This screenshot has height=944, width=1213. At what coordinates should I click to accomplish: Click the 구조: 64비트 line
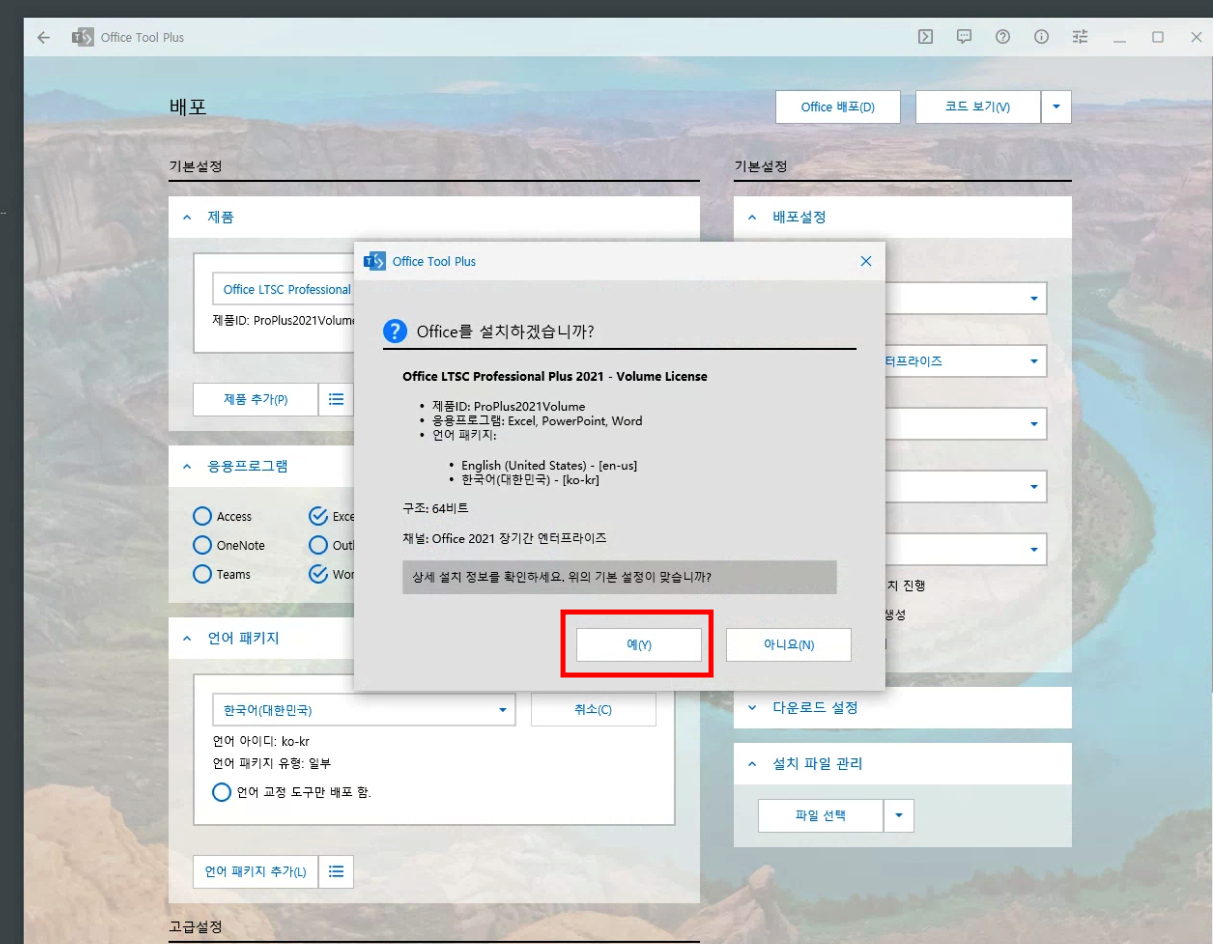tap(436, 509)
